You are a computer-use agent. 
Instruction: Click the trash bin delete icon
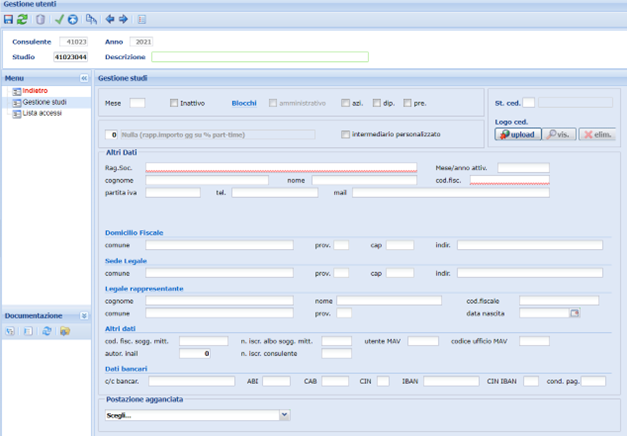(x=40, y=19)
